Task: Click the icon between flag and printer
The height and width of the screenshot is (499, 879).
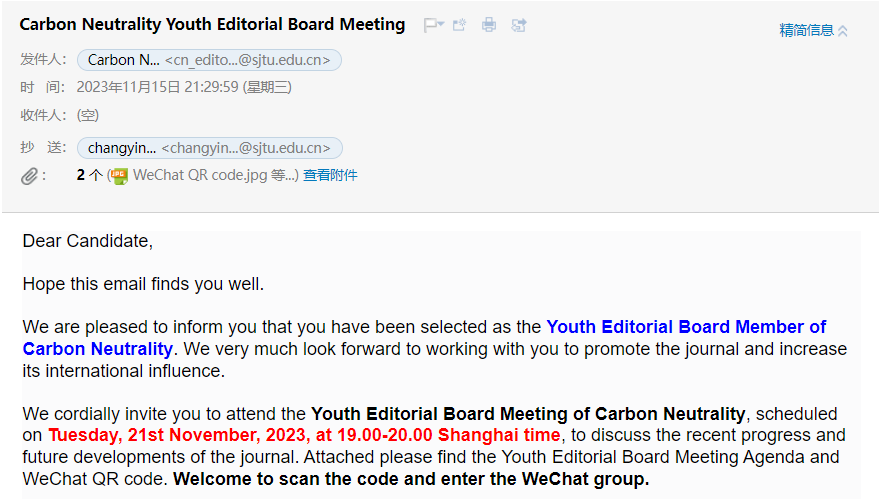Action: pyautogui.click(x=460, y=25)
